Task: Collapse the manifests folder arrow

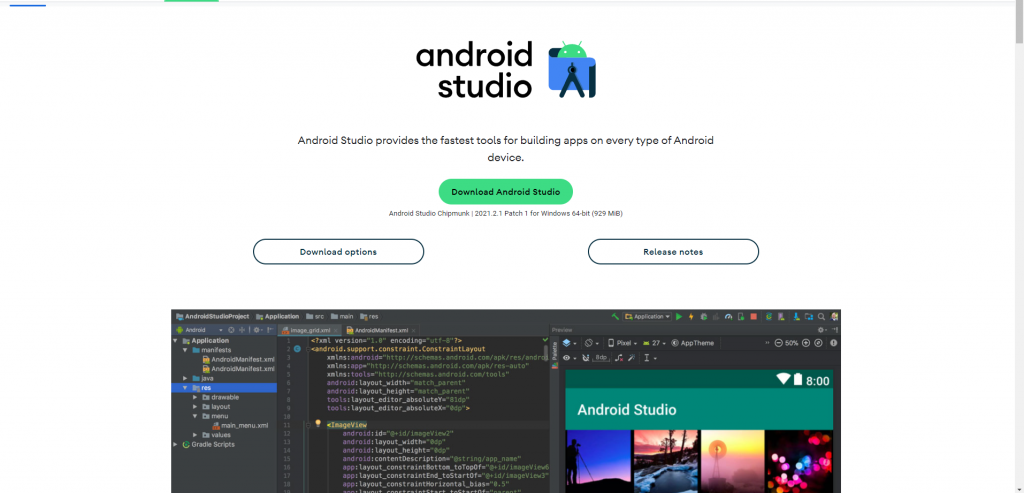Action: [x=185, y=350]
